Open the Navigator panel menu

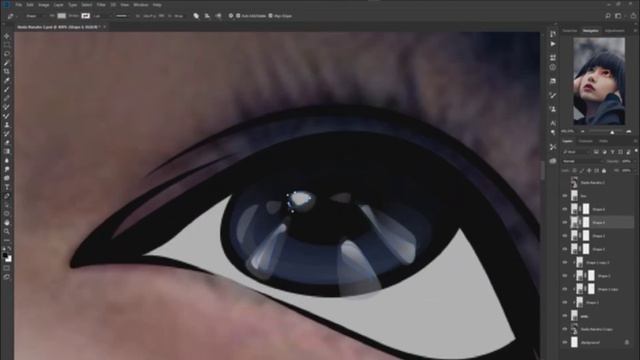click(x=636, y=31)
